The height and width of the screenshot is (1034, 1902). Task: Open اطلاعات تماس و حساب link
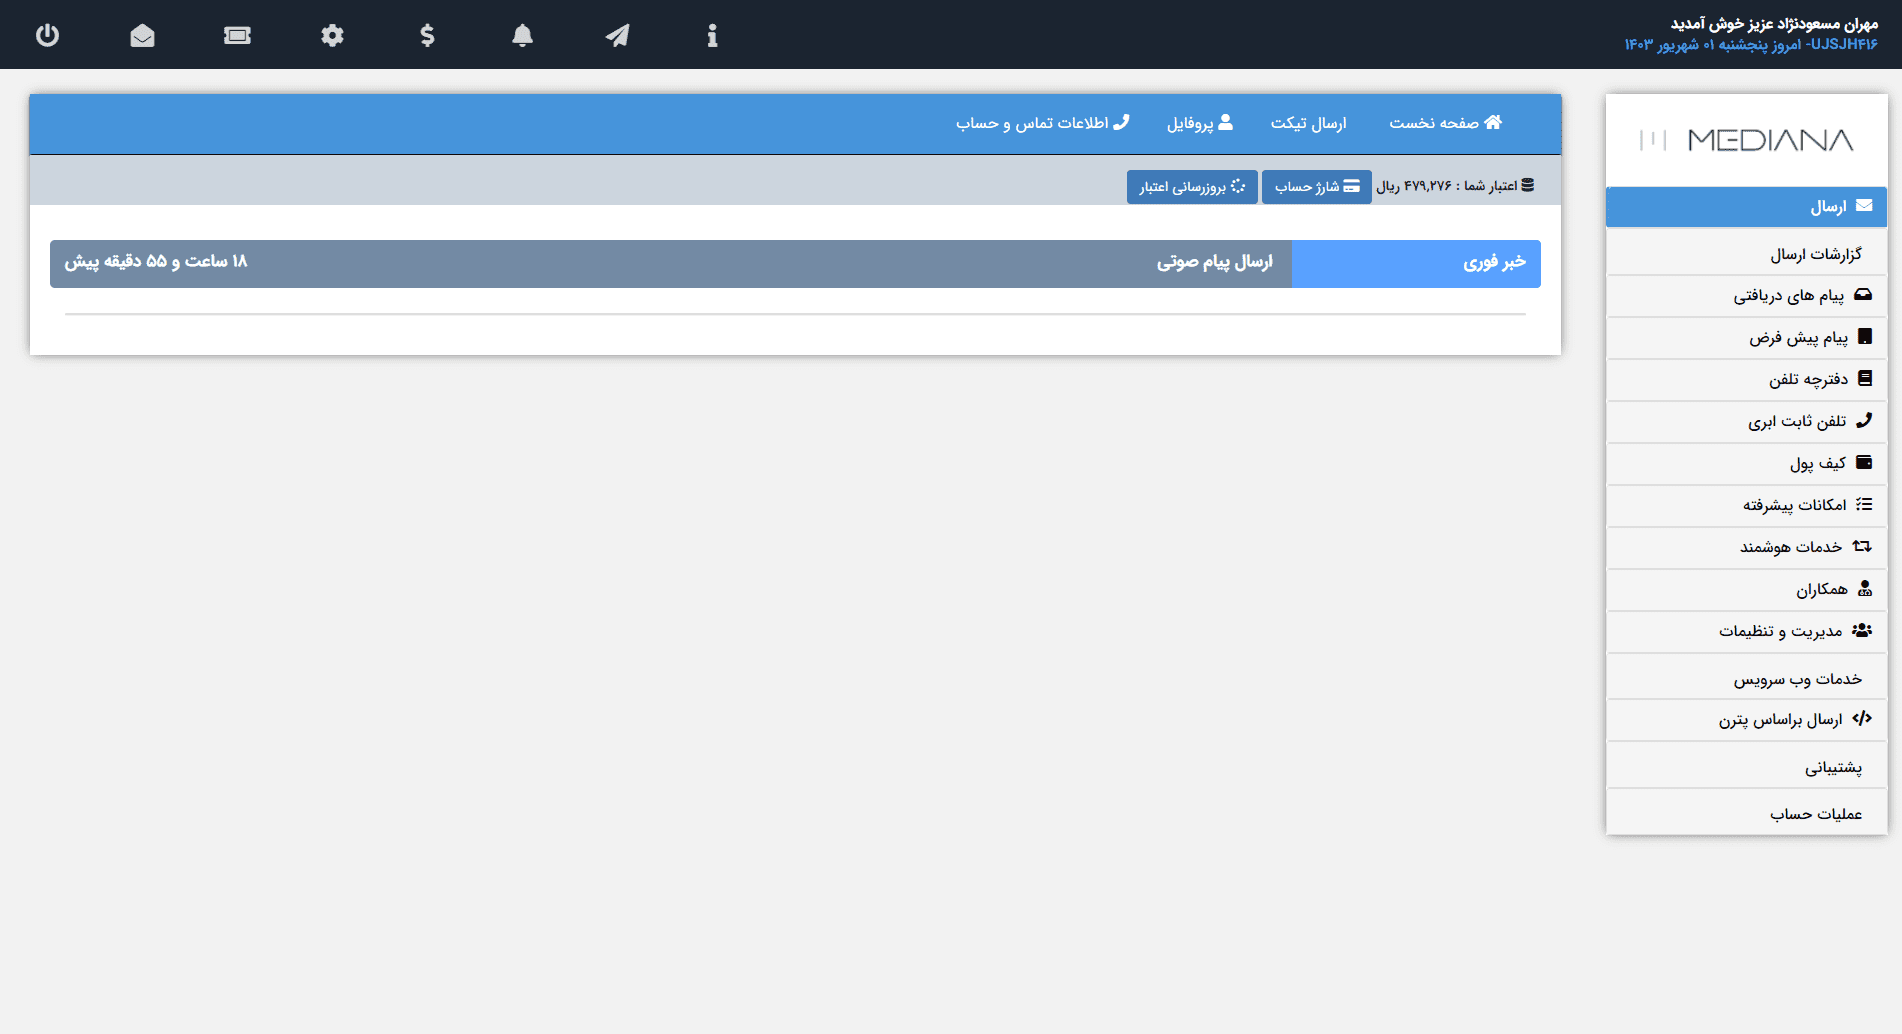point(1042,123)
